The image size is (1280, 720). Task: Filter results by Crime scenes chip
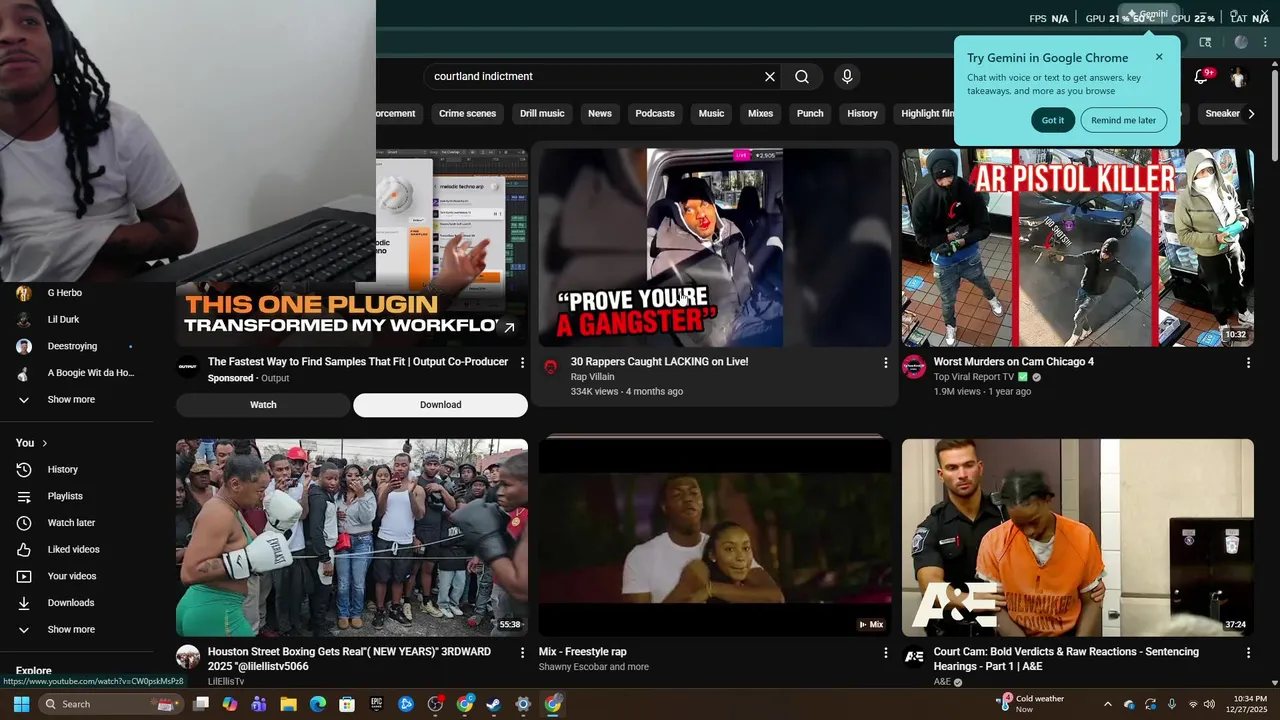tap(467, 114)
